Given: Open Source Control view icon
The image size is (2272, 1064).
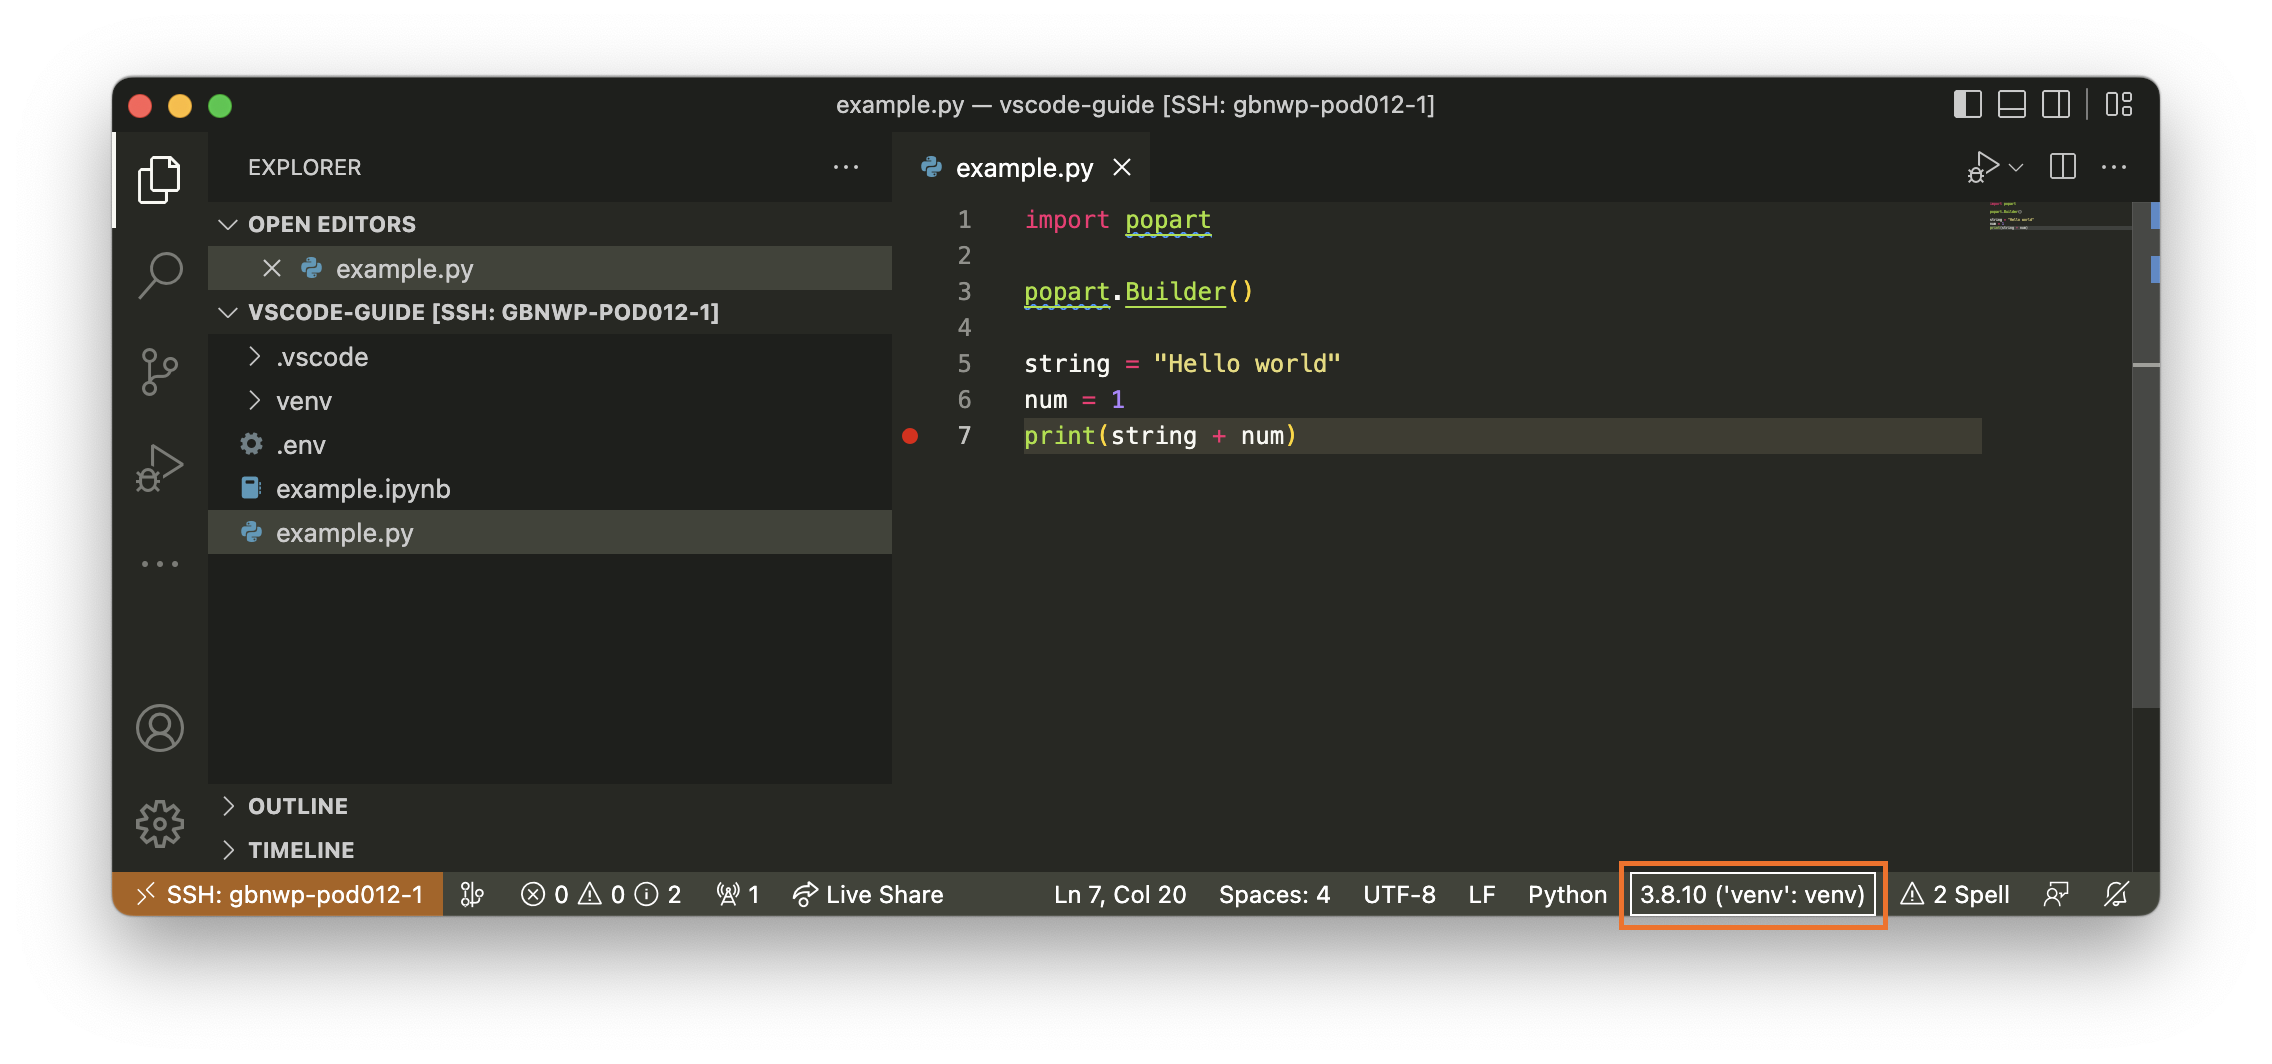Looking at the screenshot, I should [160, 372].
